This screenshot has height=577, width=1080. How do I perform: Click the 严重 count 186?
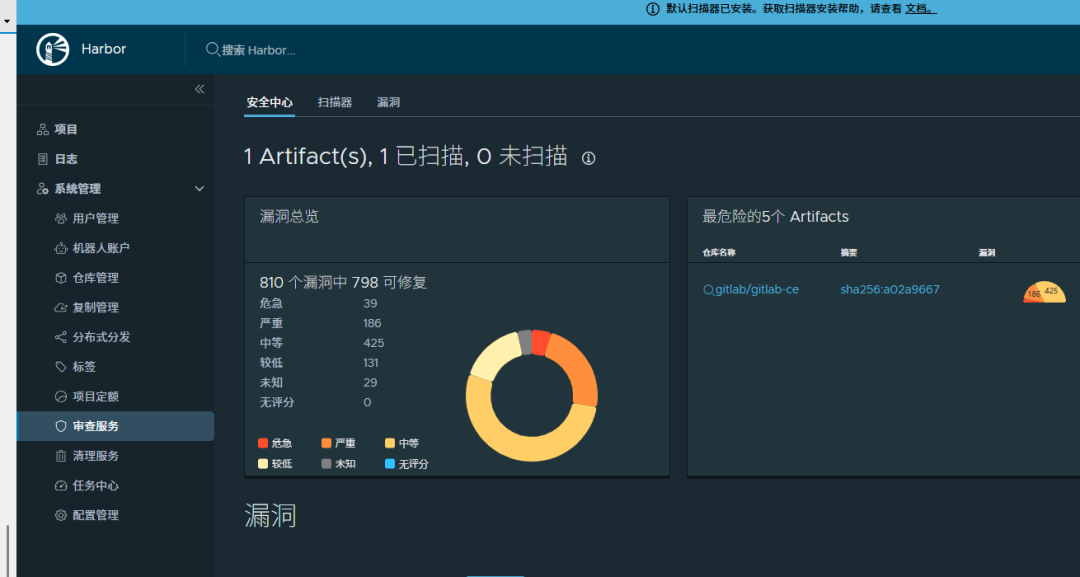pyautogui.click(x=372, y=324)
